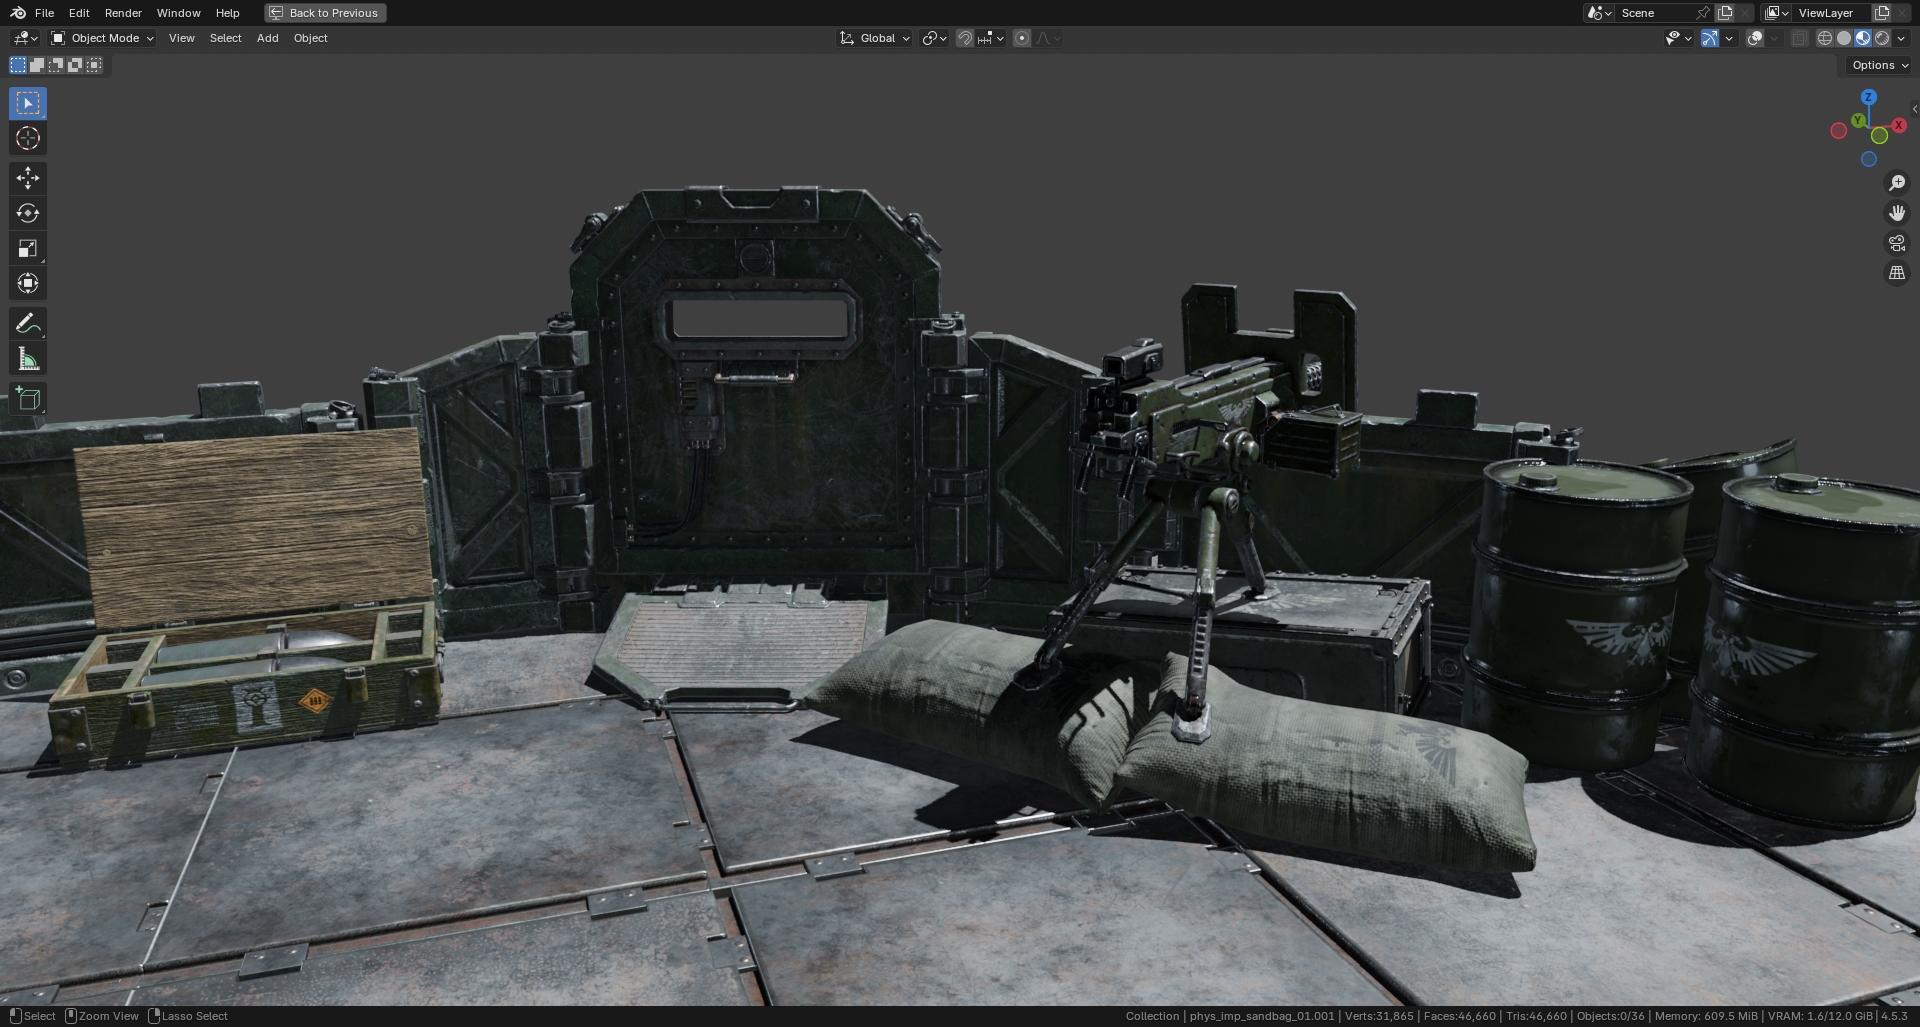
Task: Click the Scene name field
Action: (x=1655, y=13)
